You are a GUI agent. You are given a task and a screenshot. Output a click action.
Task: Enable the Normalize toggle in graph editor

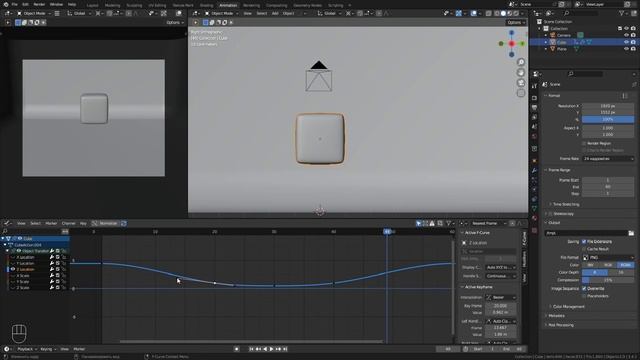click(x=105, y=223)
